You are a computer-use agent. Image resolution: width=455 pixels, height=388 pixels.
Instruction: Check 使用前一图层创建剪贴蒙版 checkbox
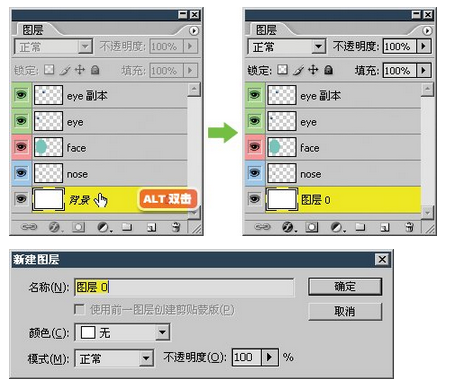click(79, 309)
